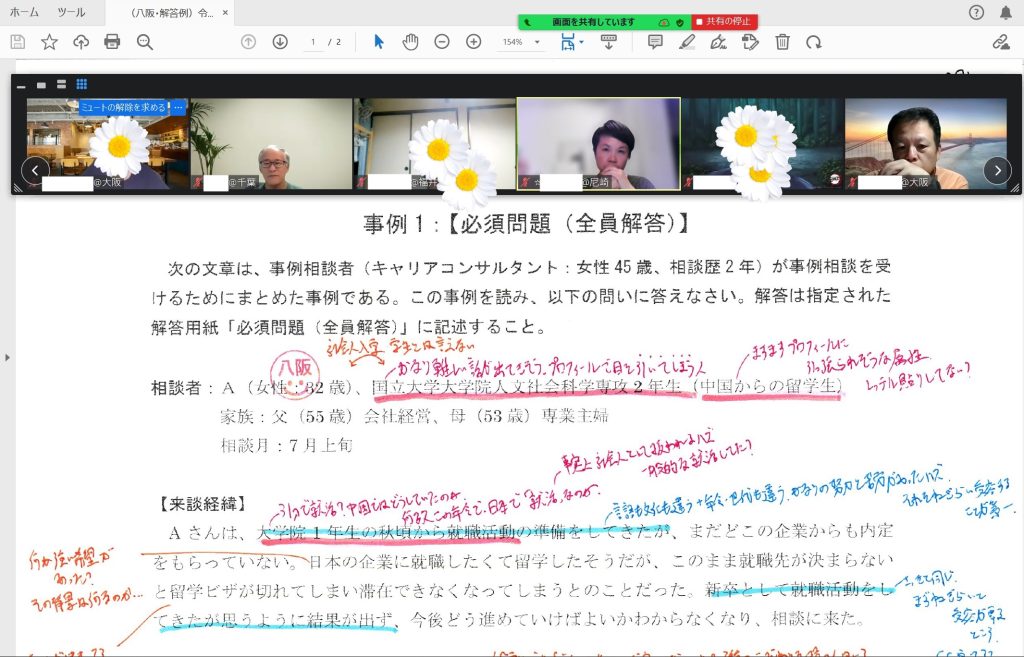This screenshot has height=657, width=1024.
Task: Click ミュートの解除を求める button
Action: point(124,107)
